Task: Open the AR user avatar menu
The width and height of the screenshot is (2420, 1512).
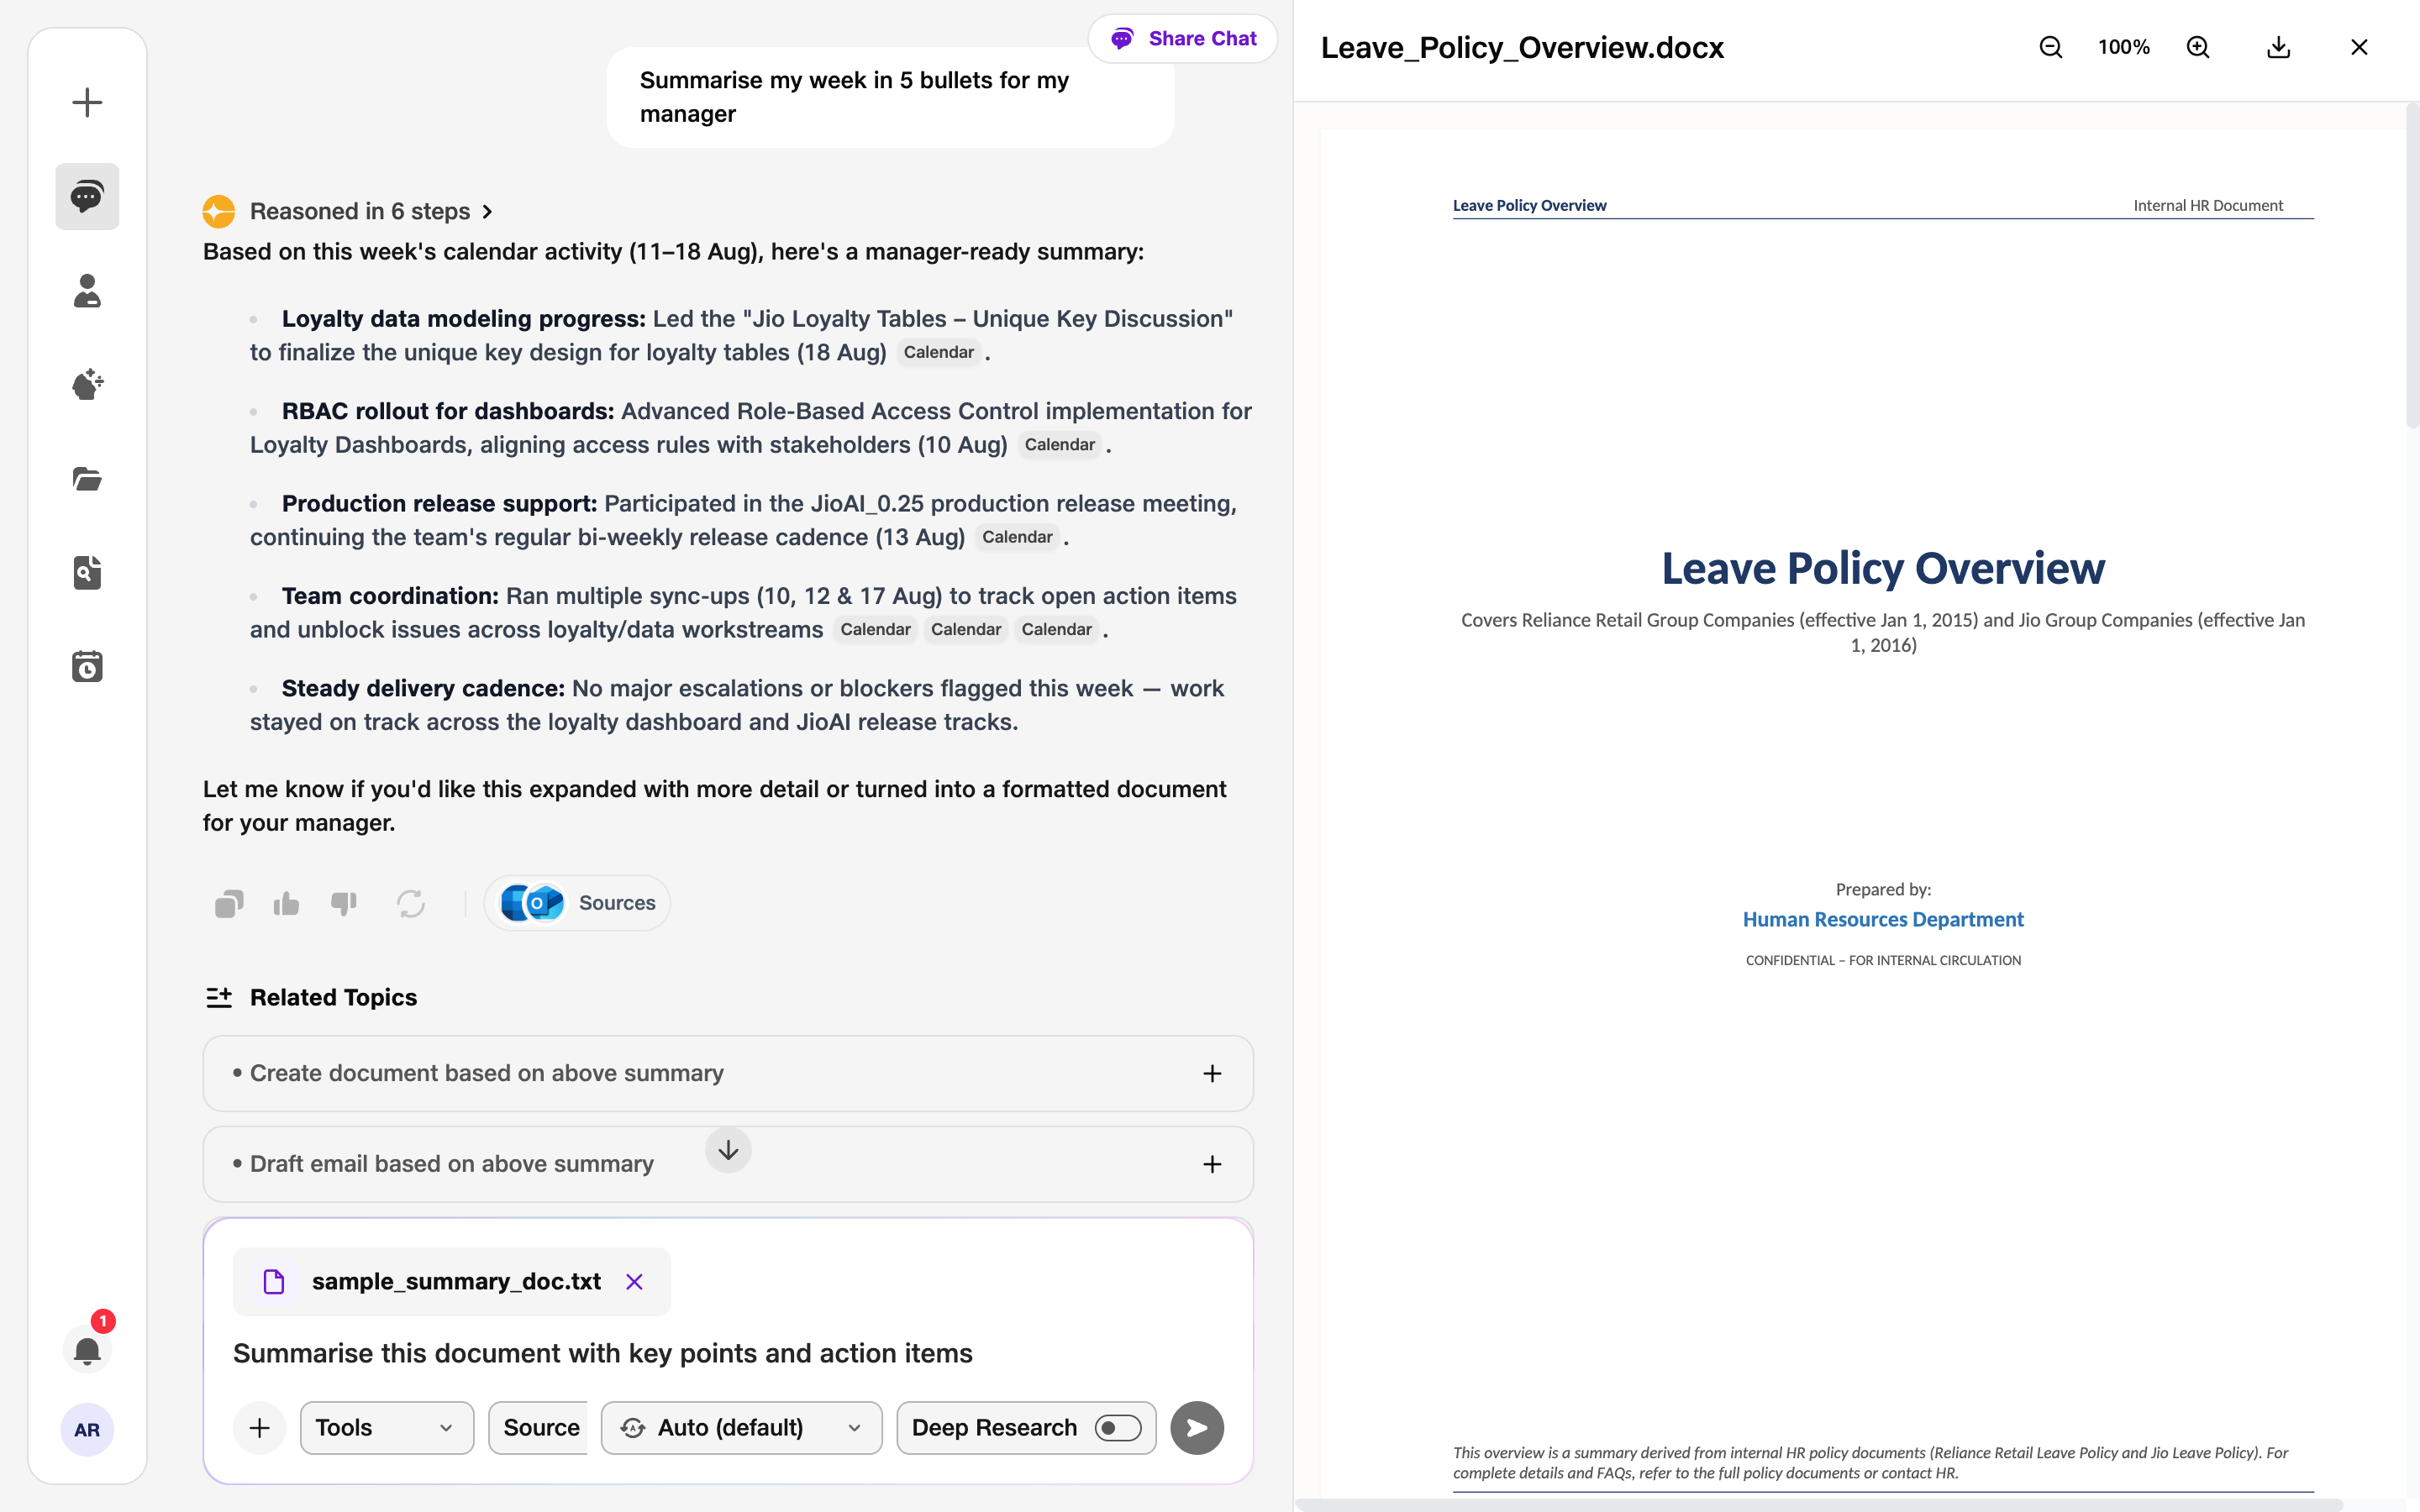Action: click(87, 1429)
